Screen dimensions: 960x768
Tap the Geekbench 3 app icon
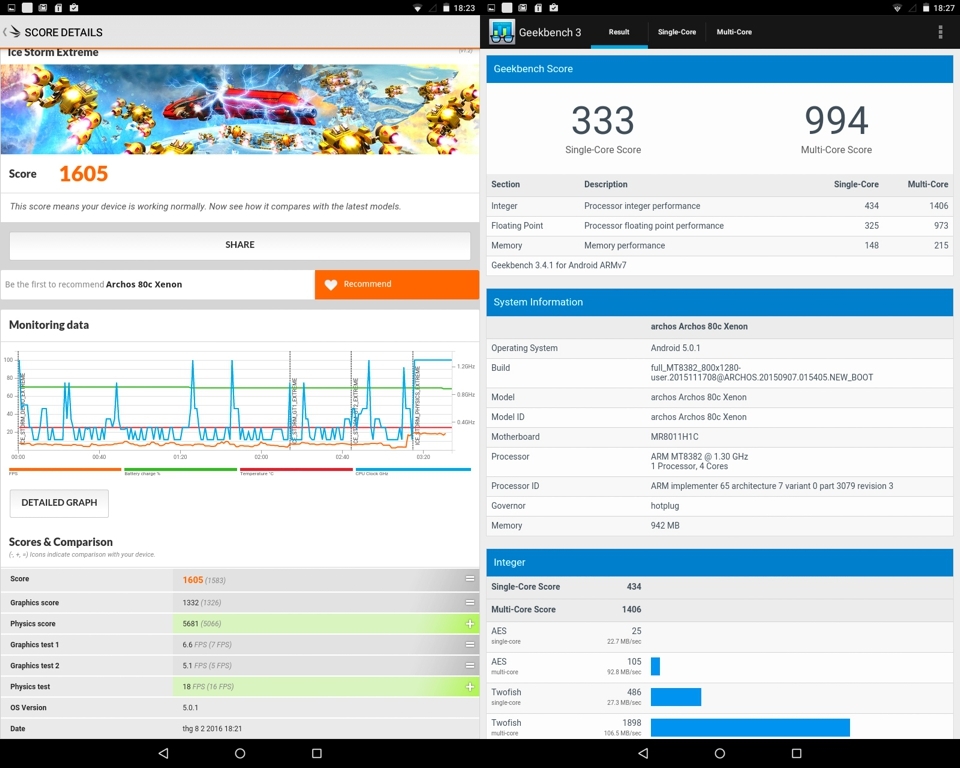[x=502, y=32]
